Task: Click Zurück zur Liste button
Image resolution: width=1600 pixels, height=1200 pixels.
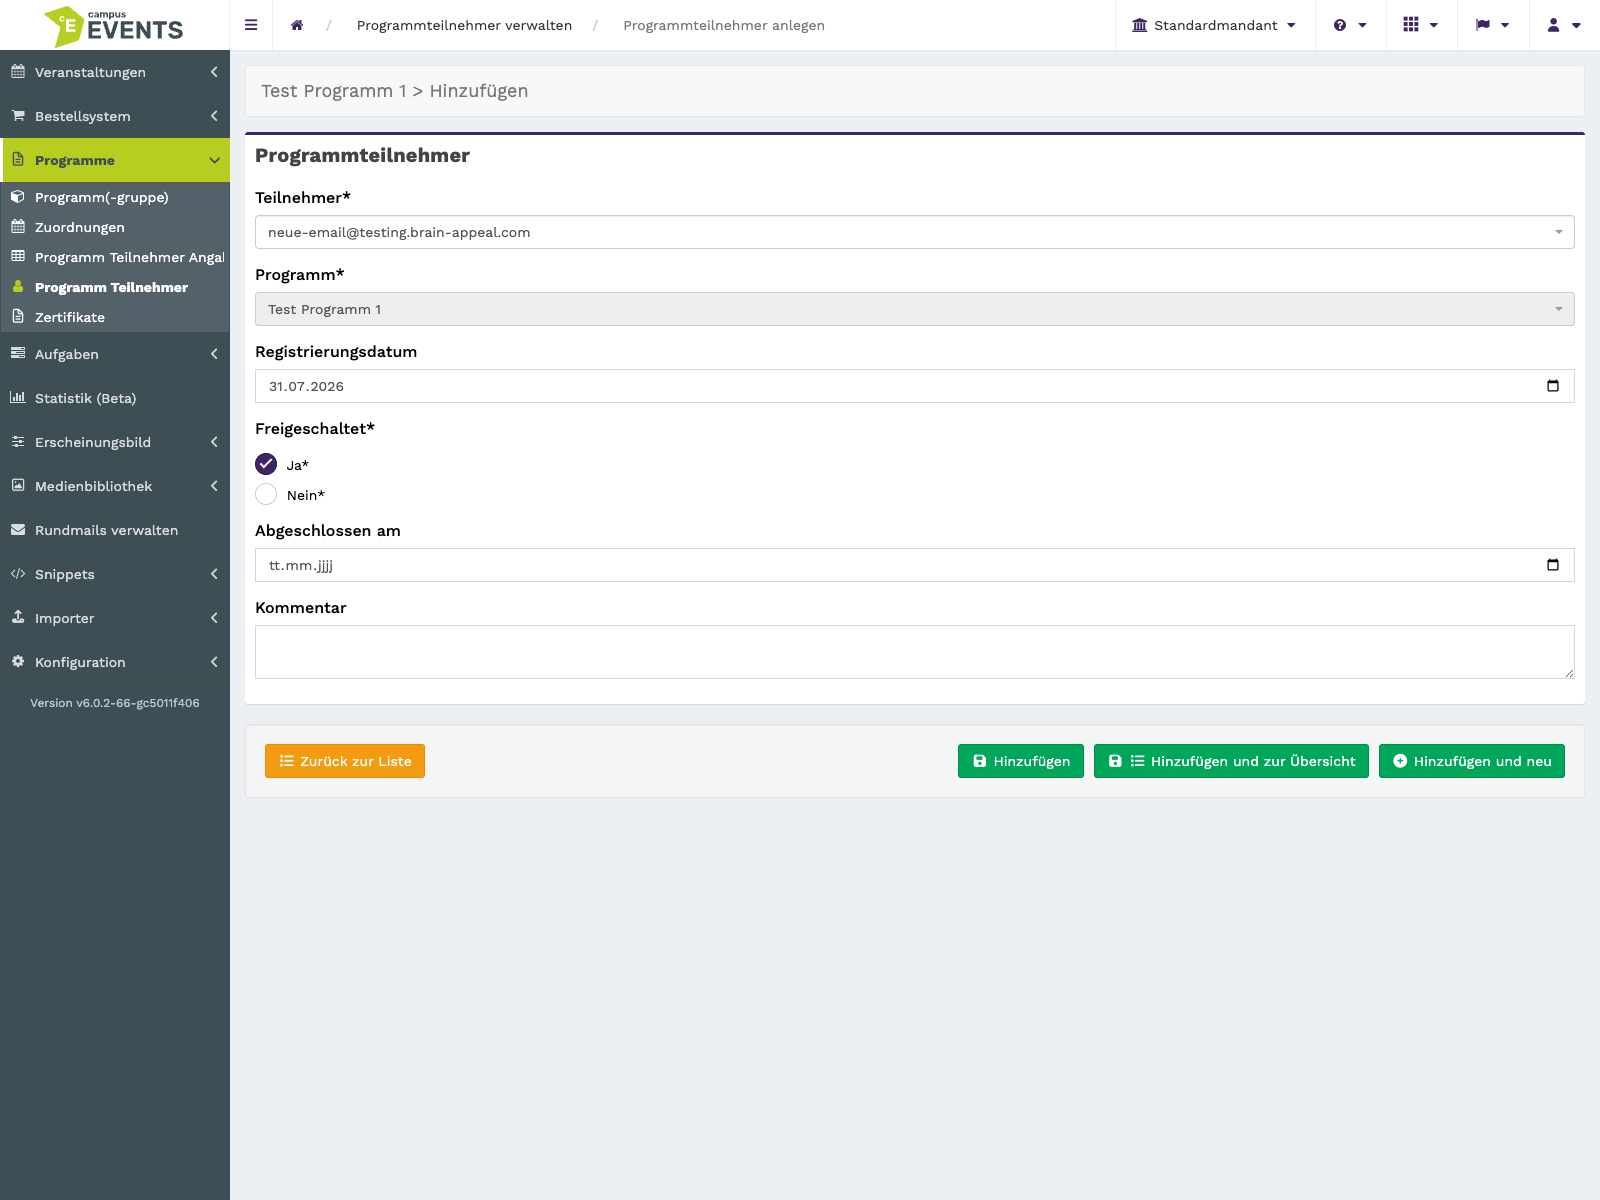Action: pos(345,761)
